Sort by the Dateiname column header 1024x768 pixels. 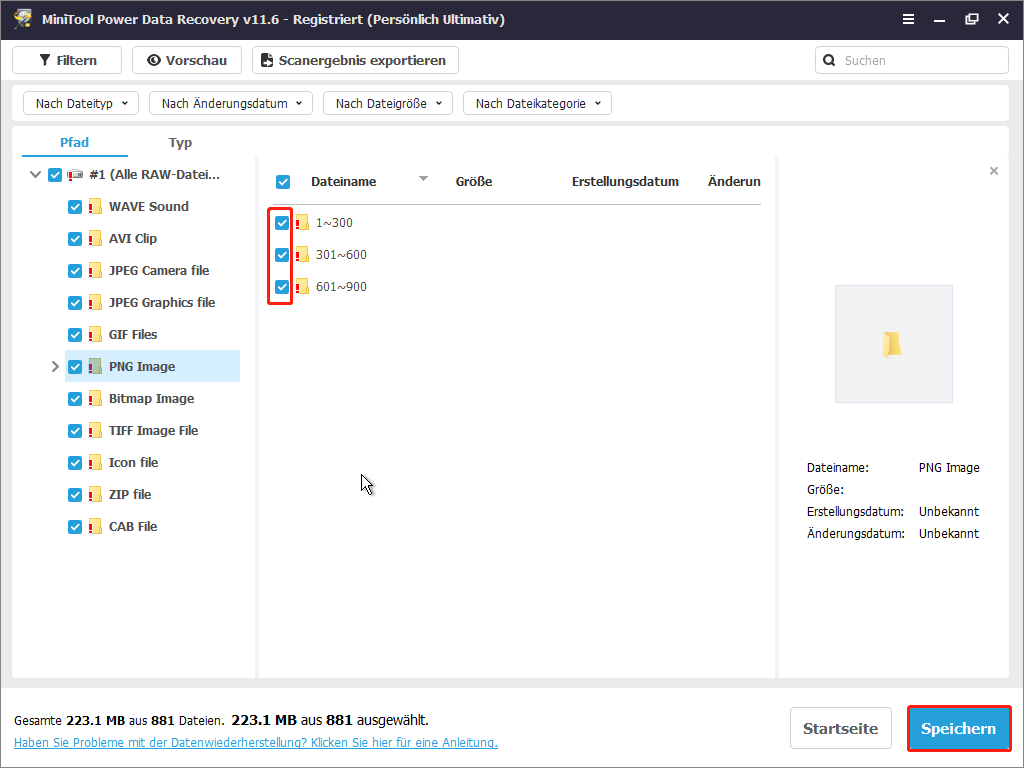[x=344, y=182]
